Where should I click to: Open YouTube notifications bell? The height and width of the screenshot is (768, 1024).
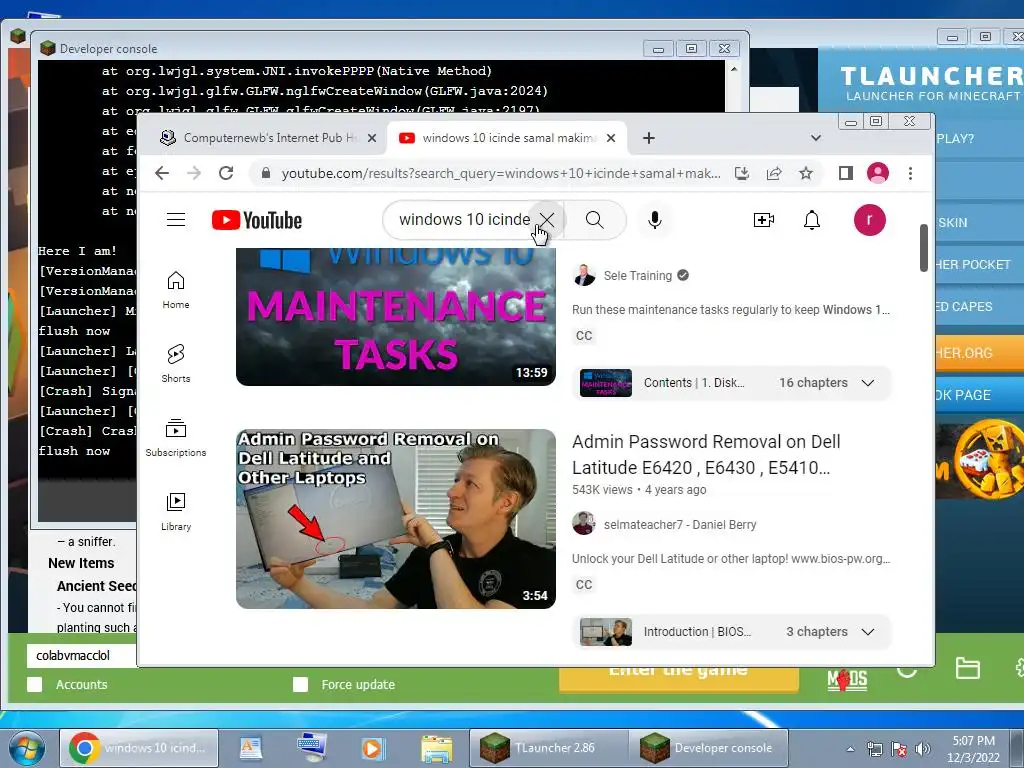point(812,220)
